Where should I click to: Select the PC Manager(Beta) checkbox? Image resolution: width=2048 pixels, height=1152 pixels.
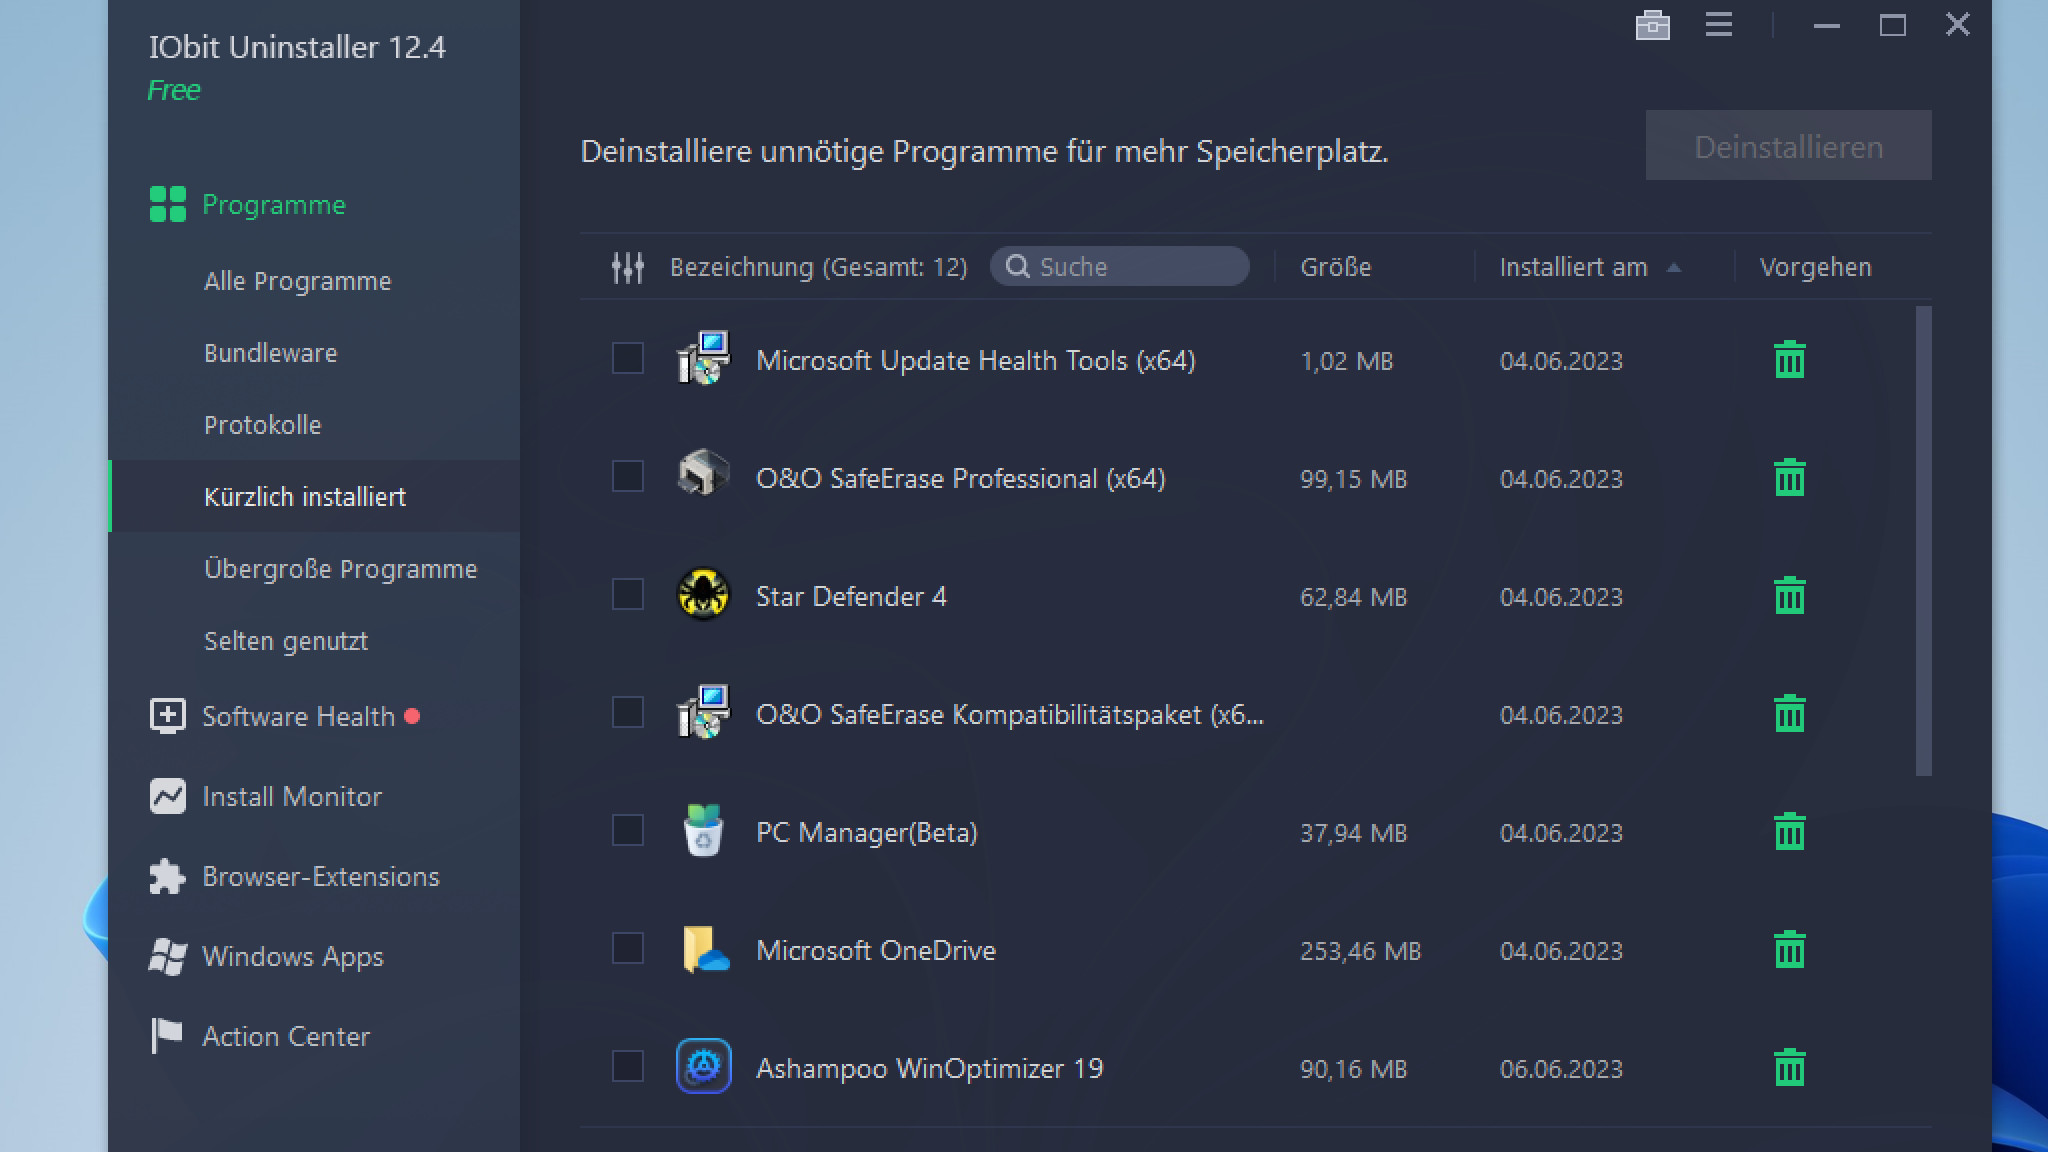(x=628, y=830)
